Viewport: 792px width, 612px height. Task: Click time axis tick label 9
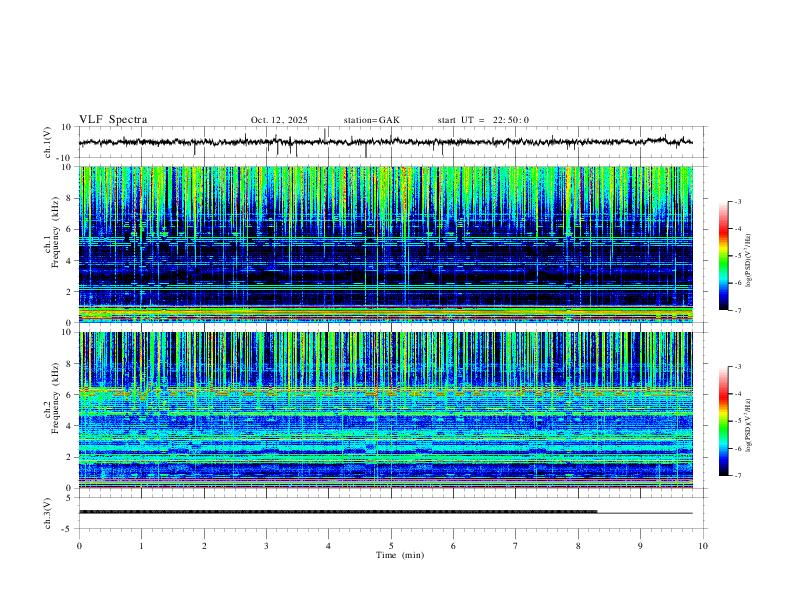click(x=640, y=546)
